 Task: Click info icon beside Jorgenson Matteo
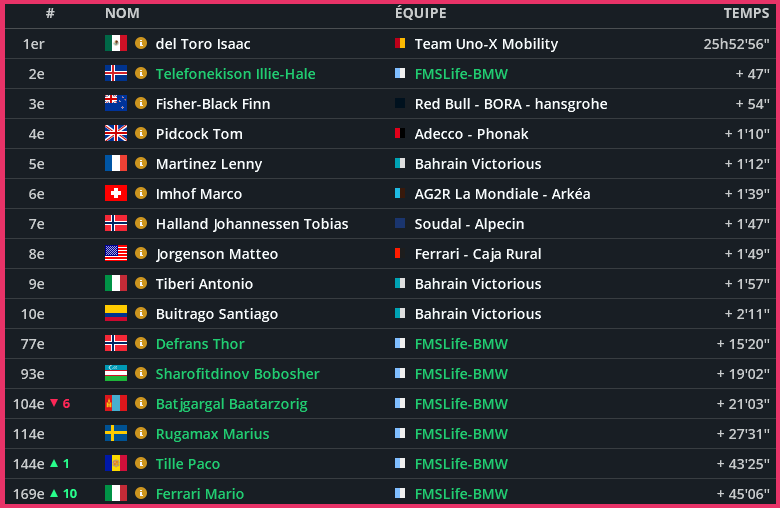point(141,254)
